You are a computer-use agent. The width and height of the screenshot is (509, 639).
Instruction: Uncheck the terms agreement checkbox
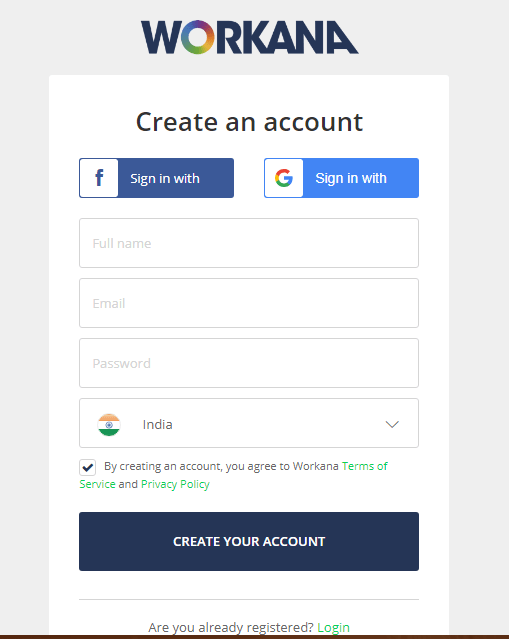[x=88, y=467]
